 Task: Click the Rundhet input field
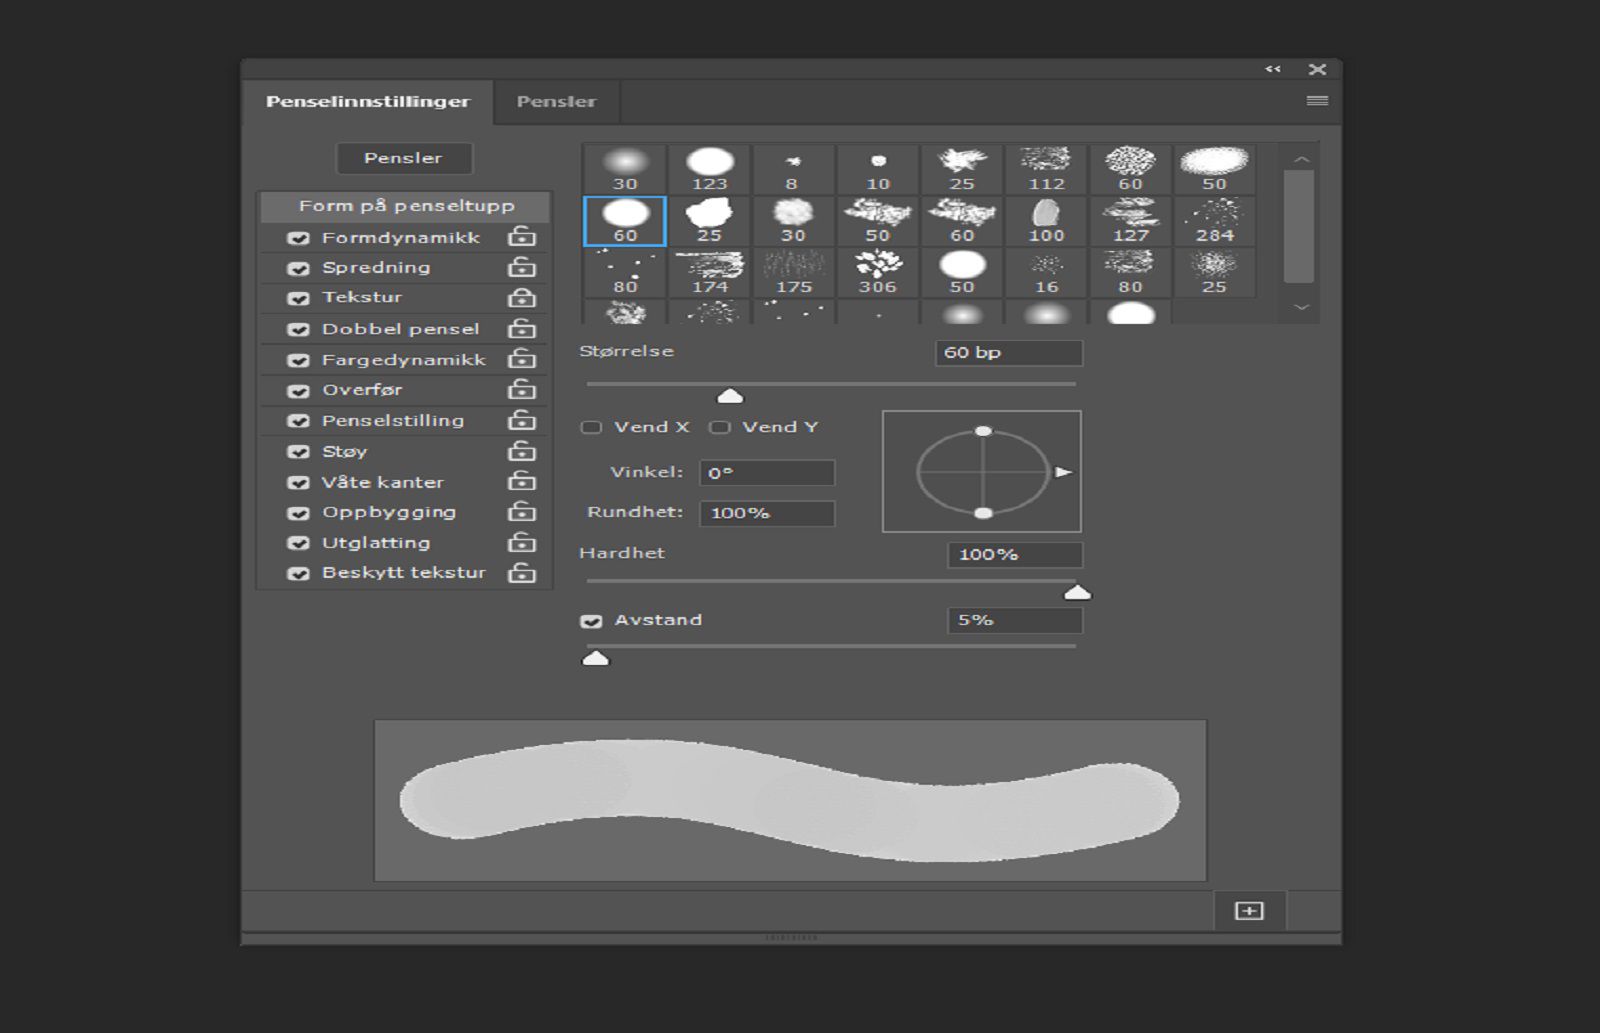click(x=767, y=513)
